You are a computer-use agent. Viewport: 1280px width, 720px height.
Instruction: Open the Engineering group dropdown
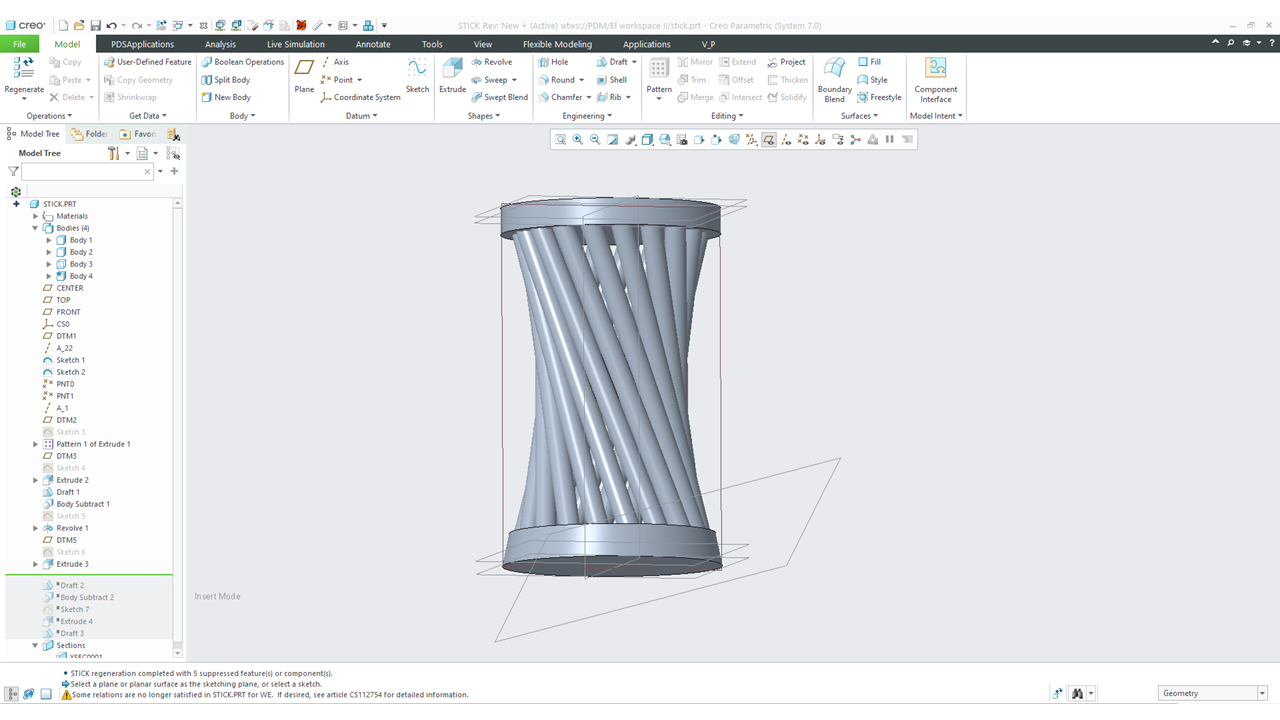click(x=587, y=116)
